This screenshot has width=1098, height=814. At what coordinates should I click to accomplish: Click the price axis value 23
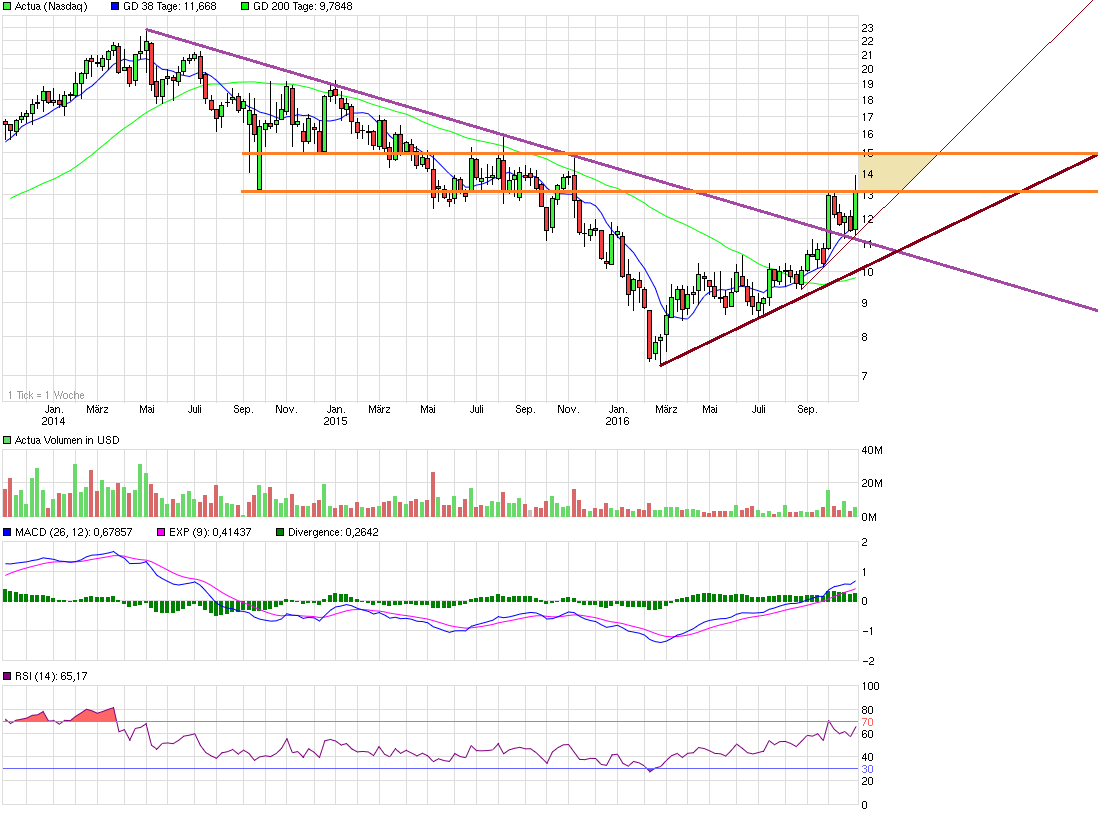pyautogui.click(x=868, y=27)
